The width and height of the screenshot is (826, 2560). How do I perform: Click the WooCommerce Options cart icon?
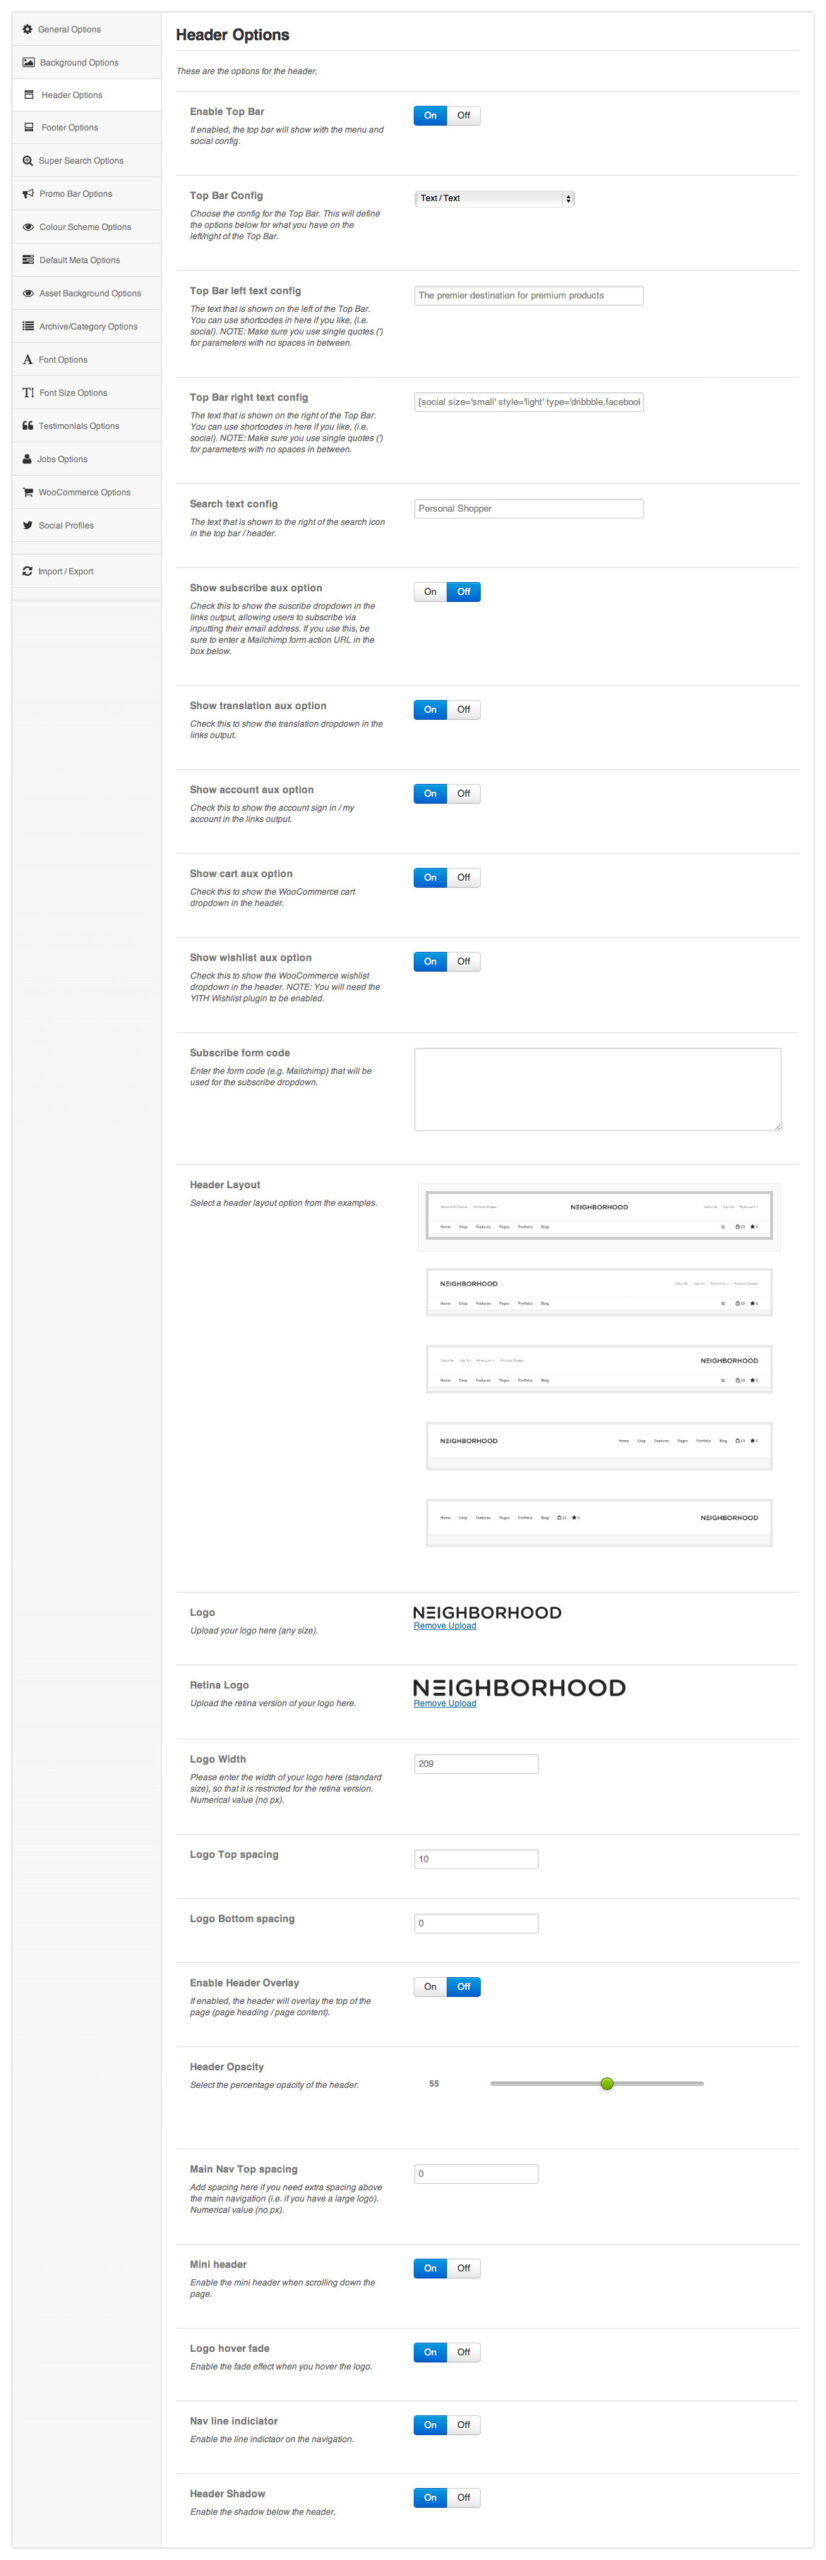coord(28,492)
